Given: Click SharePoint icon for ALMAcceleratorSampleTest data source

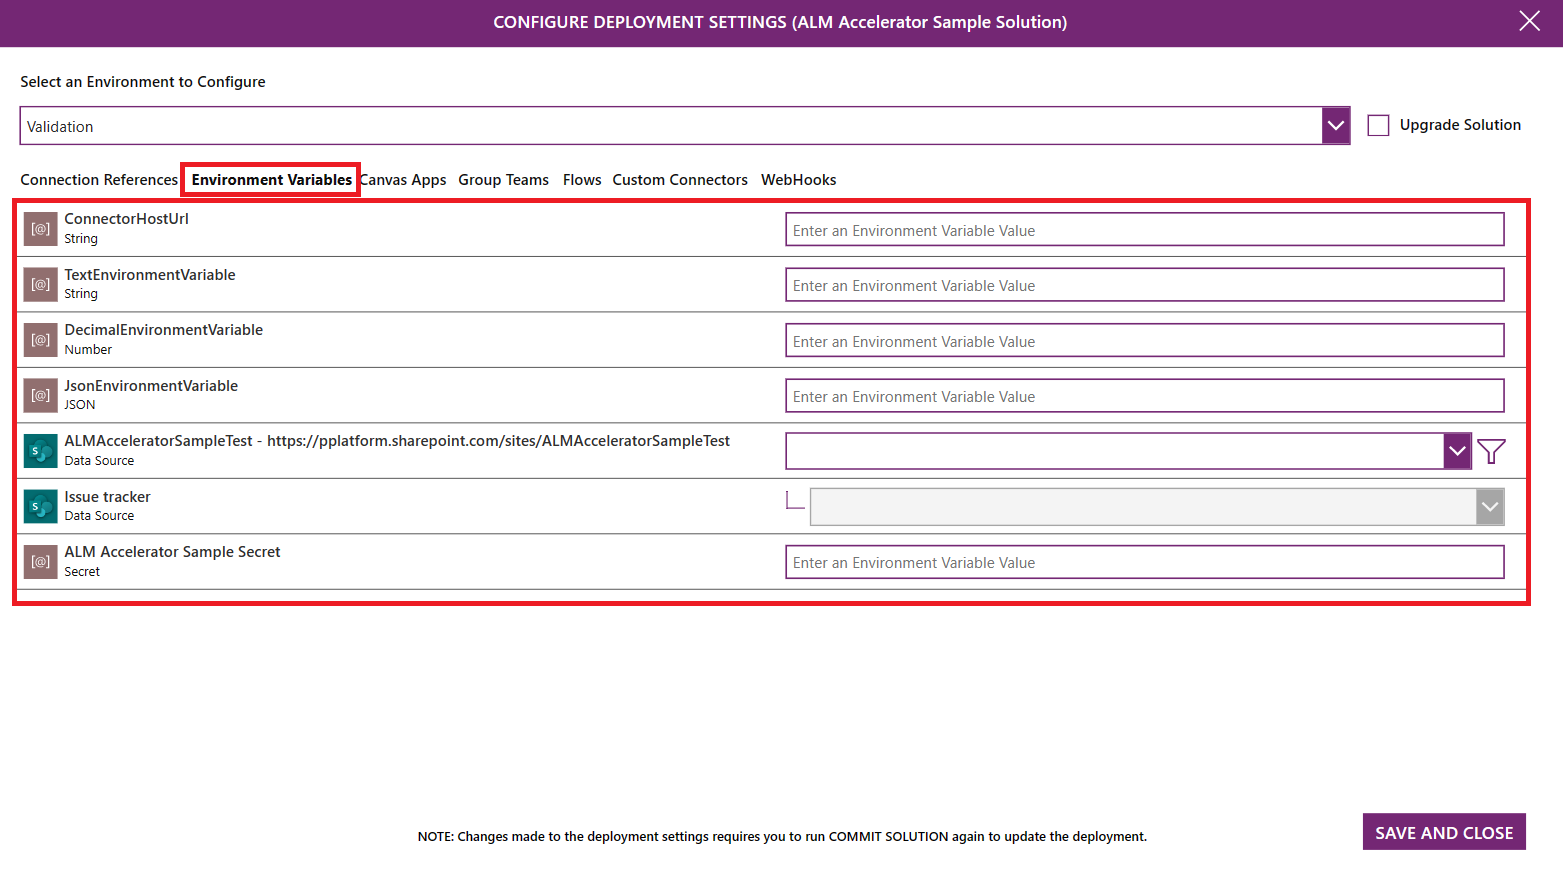Looking at the screenshot, I should (x=41, y=451).
